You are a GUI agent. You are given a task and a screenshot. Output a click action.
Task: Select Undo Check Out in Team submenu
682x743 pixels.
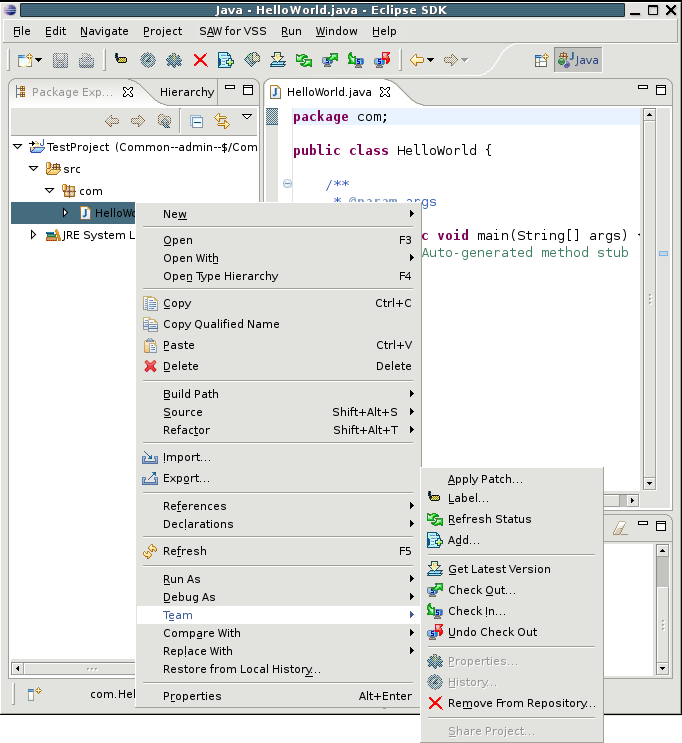pos(511,632)
